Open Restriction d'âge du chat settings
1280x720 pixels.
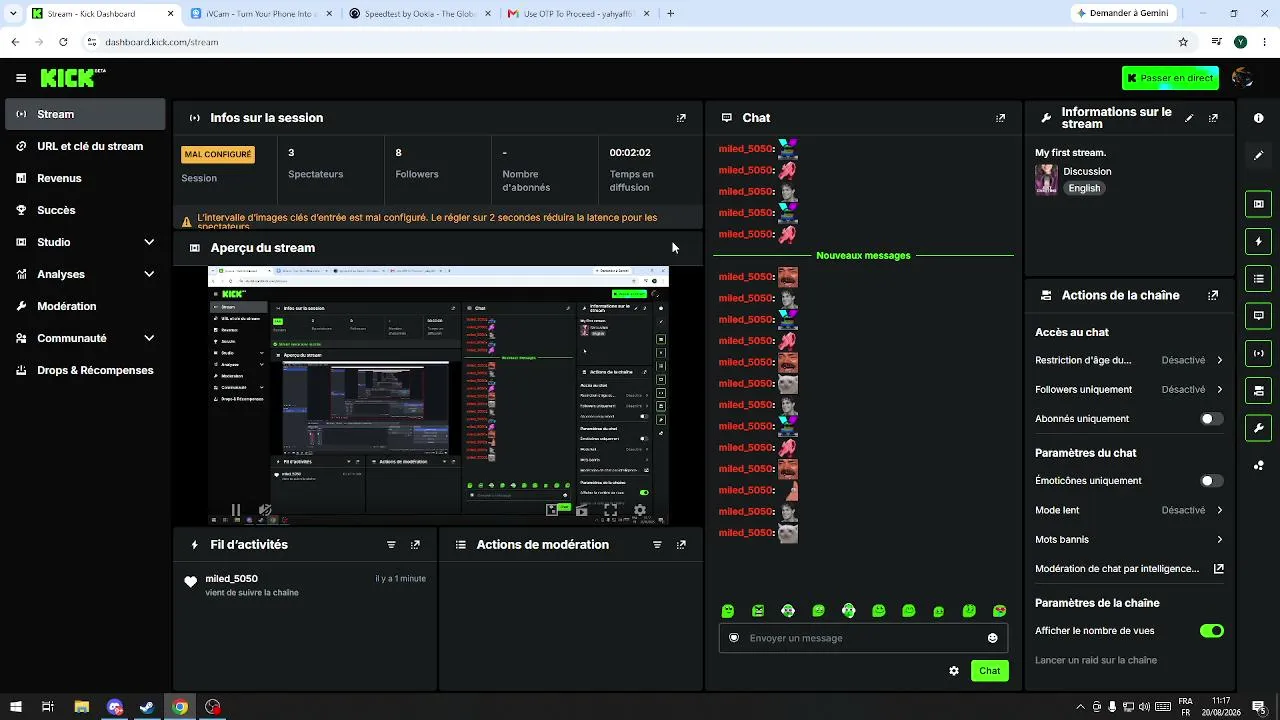pyautogui.click(x=1129, y=360)
